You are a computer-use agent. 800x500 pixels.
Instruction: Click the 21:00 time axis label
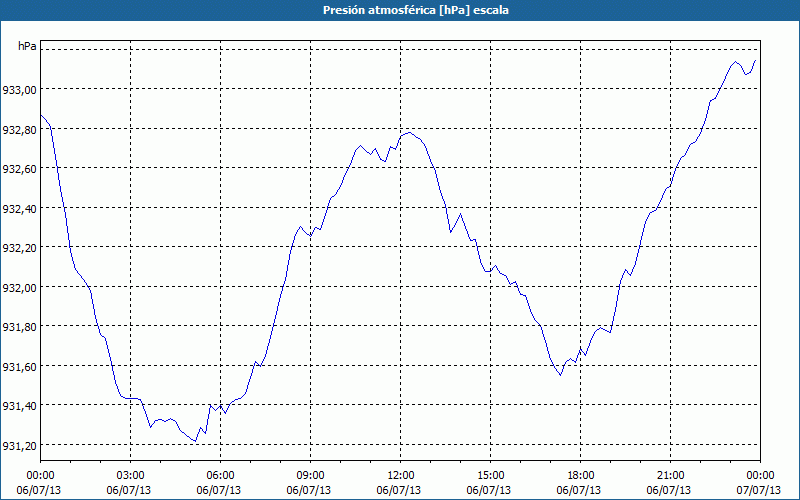pyautogui.click(x=670, y=476)
